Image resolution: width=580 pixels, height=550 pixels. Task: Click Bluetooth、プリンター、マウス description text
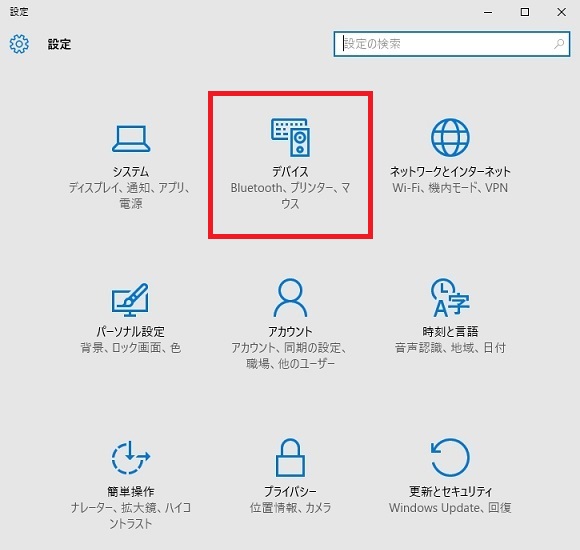290,196
